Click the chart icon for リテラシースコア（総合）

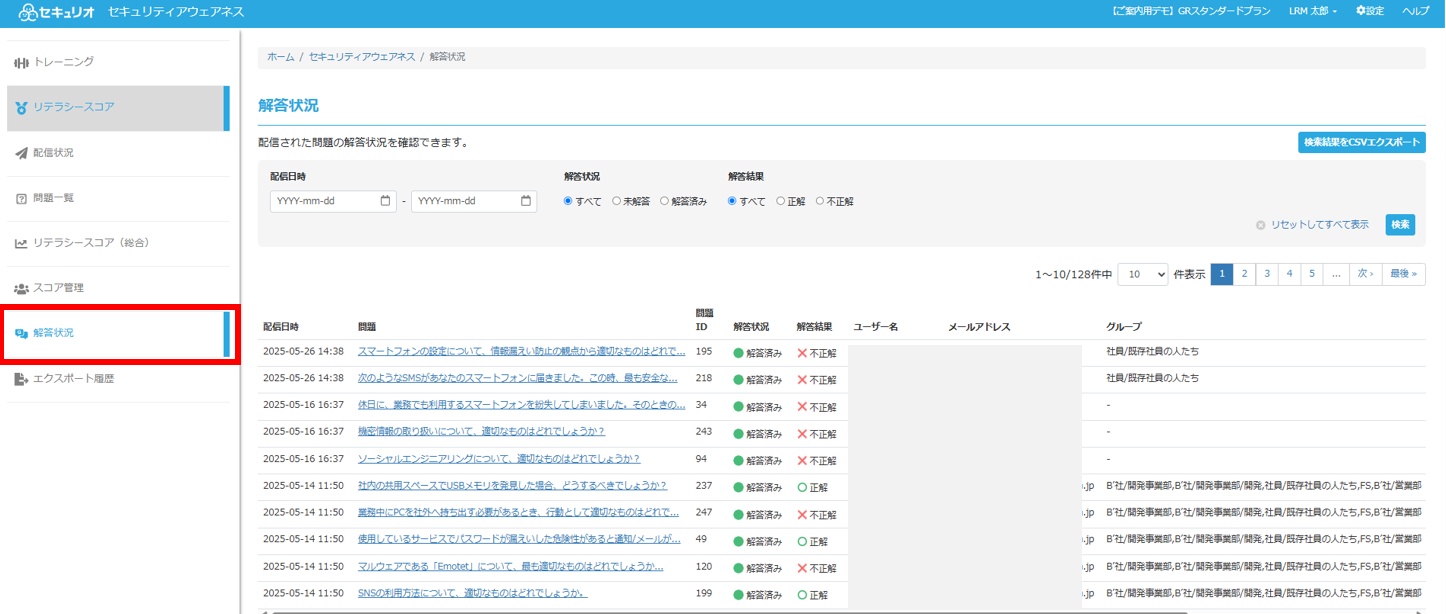tap(21, 243)
